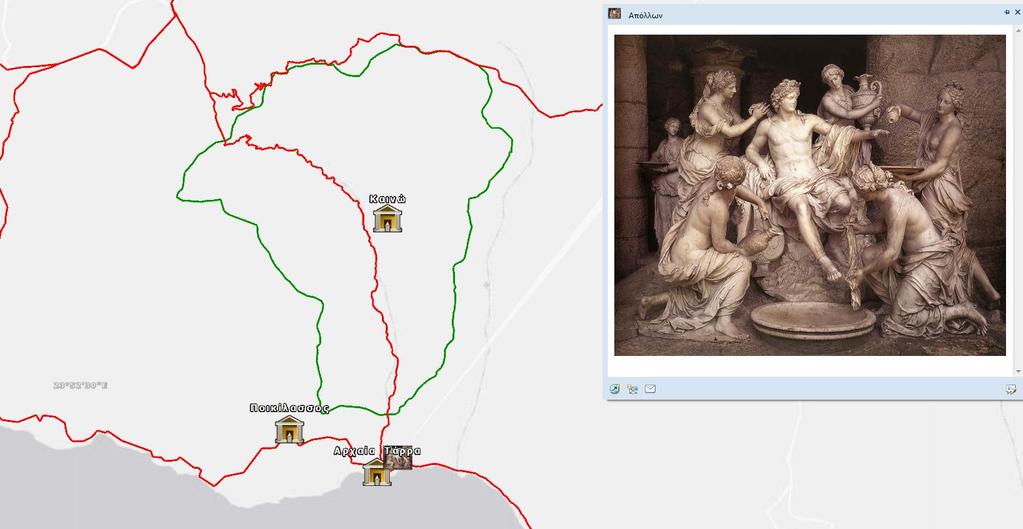Click the temple marker under Ποικίλασσος

(289, 429)
